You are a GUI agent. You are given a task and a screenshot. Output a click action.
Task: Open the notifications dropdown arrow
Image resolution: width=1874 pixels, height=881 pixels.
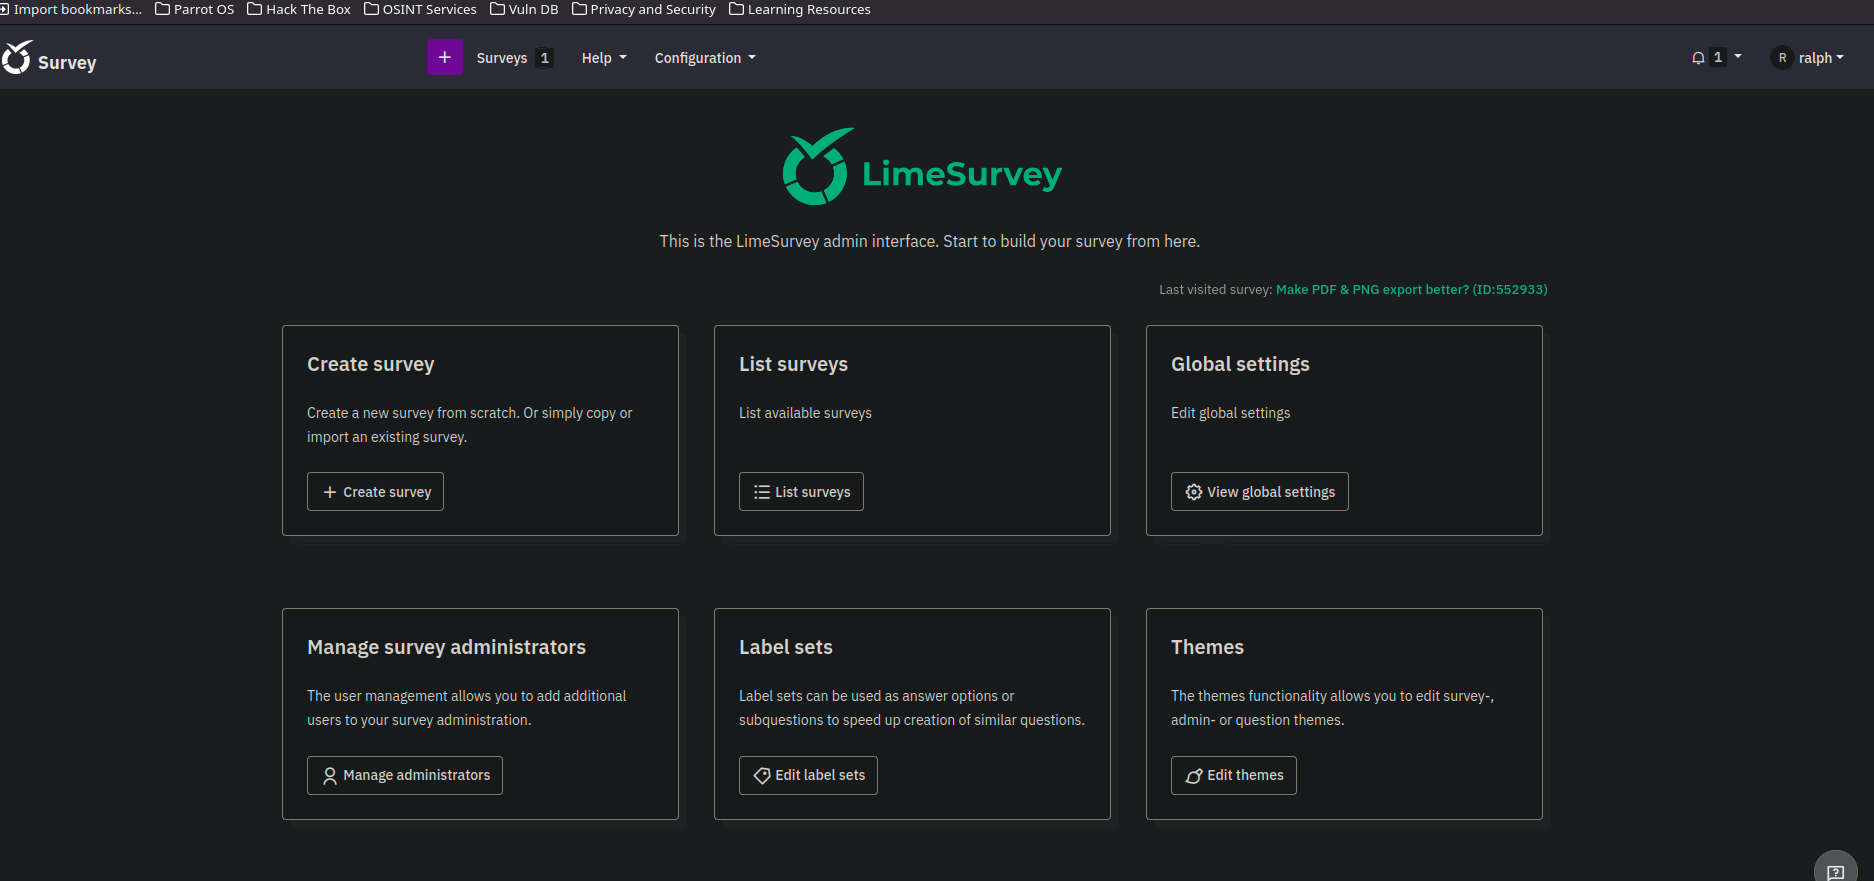pos(1738,57)
